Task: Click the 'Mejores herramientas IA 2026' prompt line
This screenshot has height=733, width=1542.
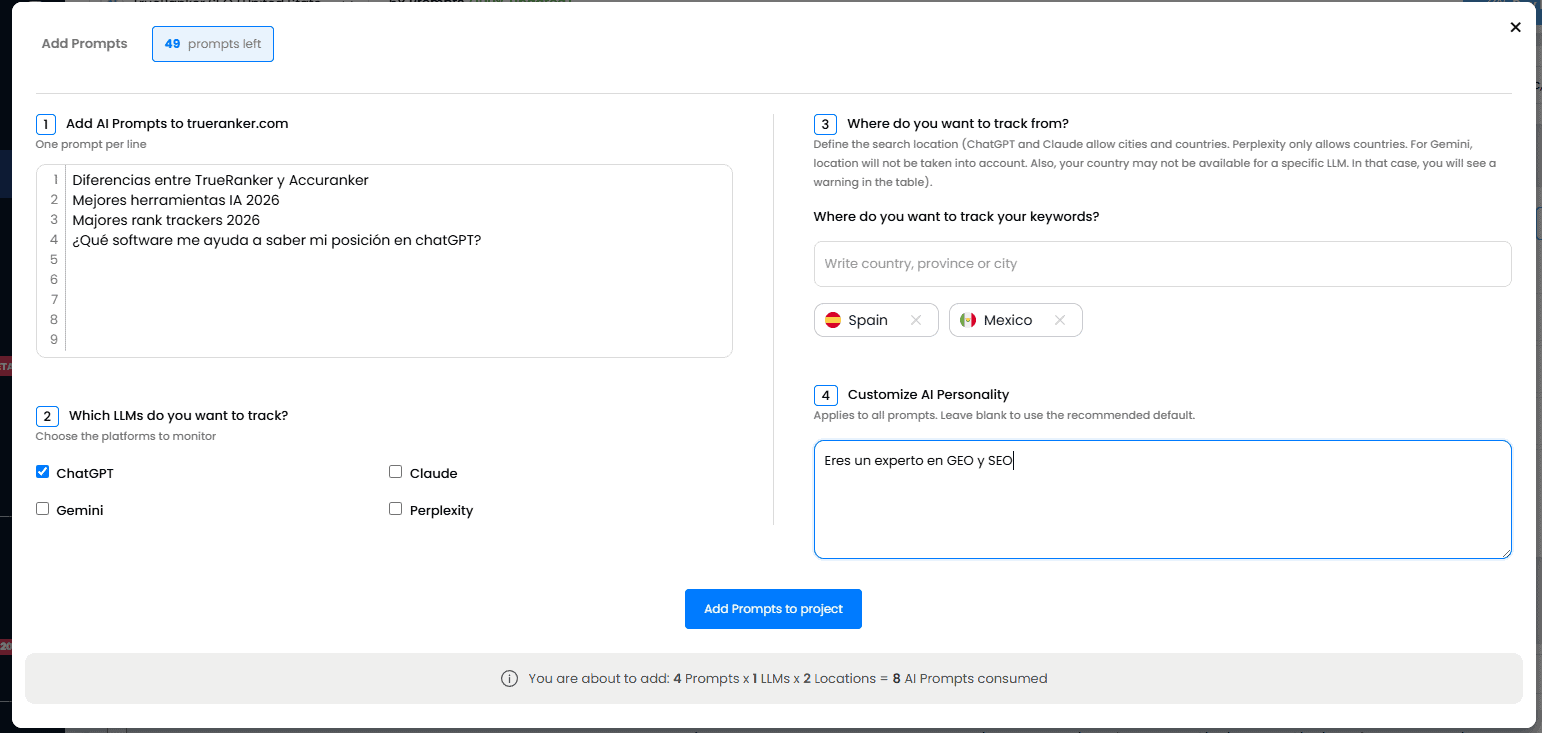Action: pyautogui.click(x=176, y=200)
